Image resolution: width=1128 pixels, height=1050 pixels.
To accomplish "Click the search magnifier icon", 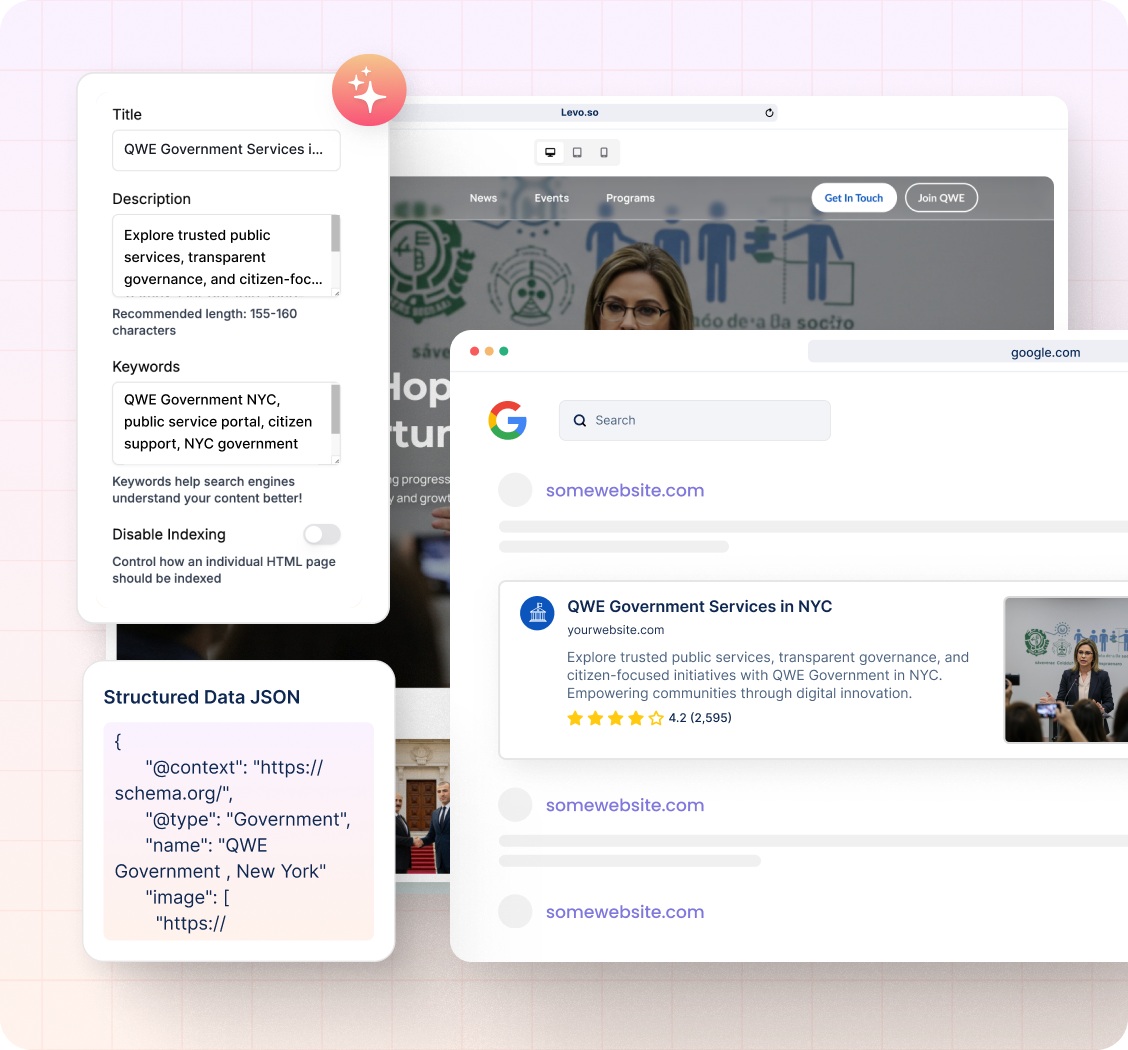I will (580, 421).
